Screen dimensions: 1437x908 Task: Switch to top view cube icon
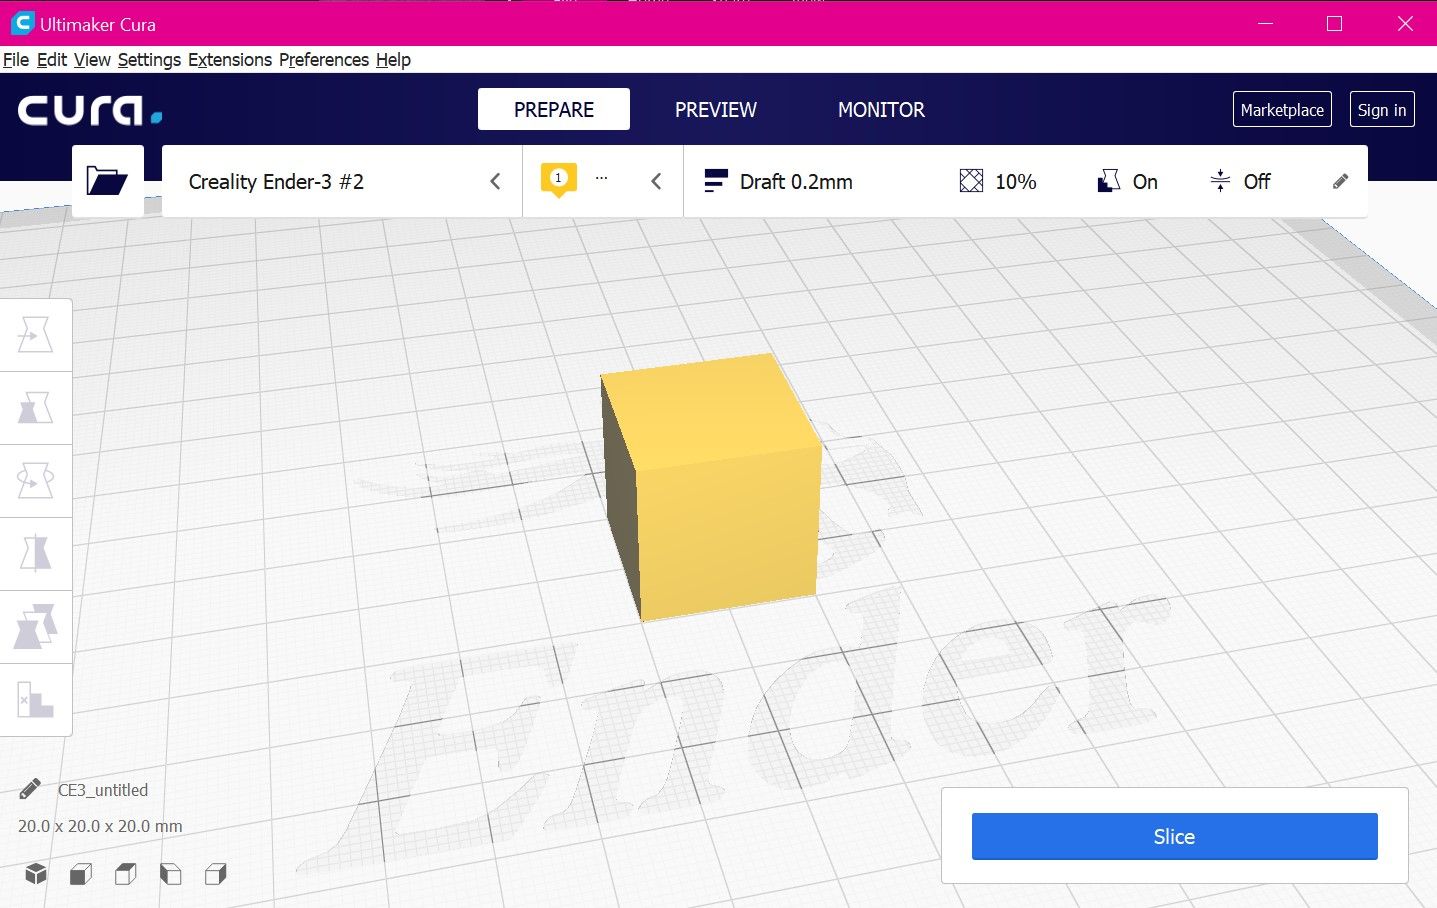125,874
